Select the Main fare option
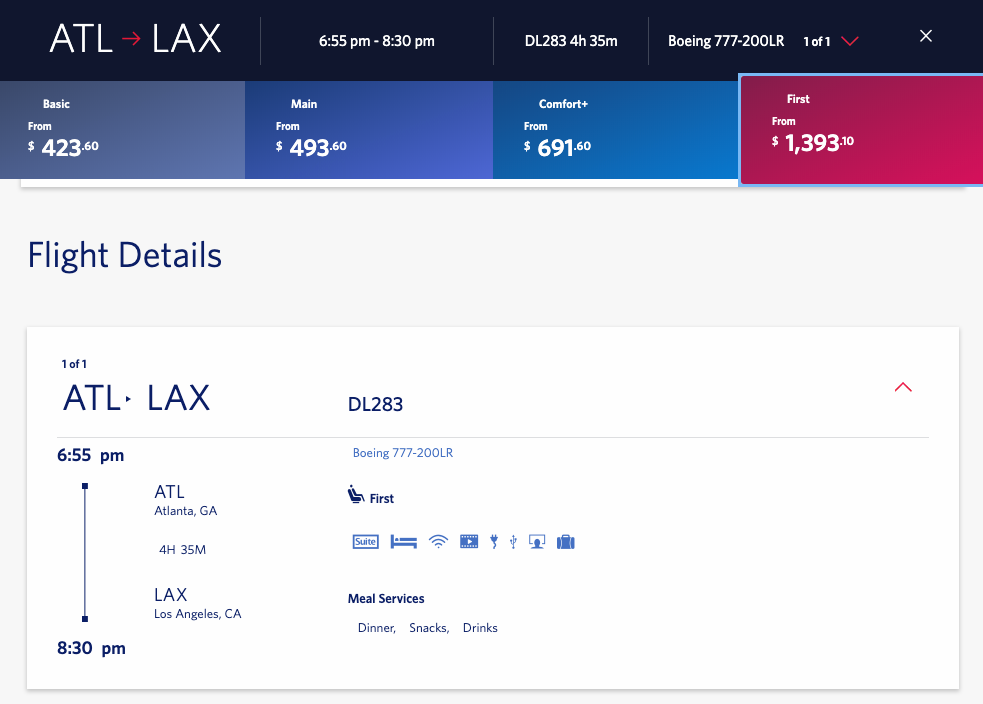Image resolution: width=983 pixels, height=704 pixels. (x=368, y=130)
